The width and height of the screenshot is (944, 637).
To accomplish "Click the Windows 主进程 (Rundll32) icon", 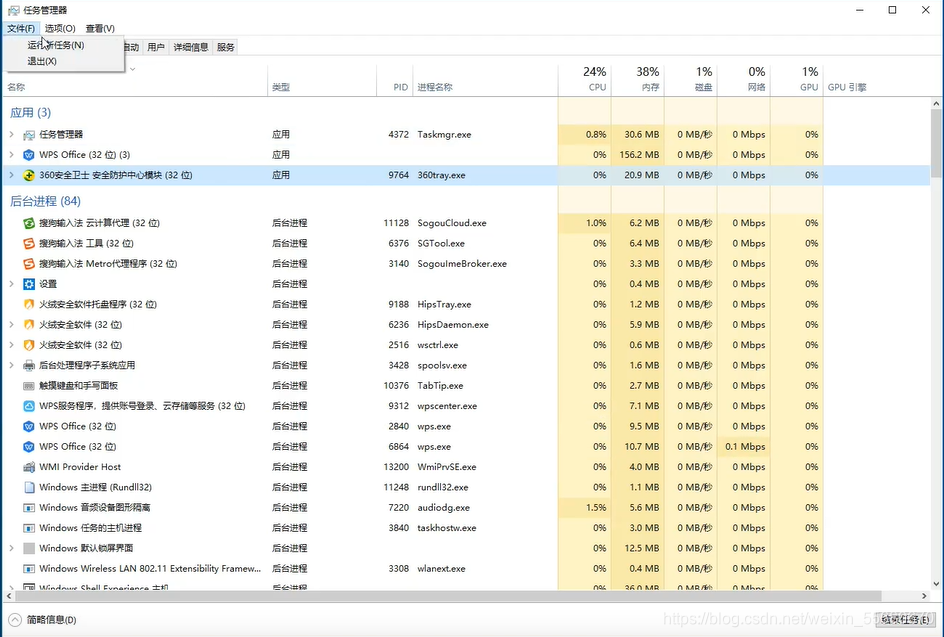I will tap(29, 488).
